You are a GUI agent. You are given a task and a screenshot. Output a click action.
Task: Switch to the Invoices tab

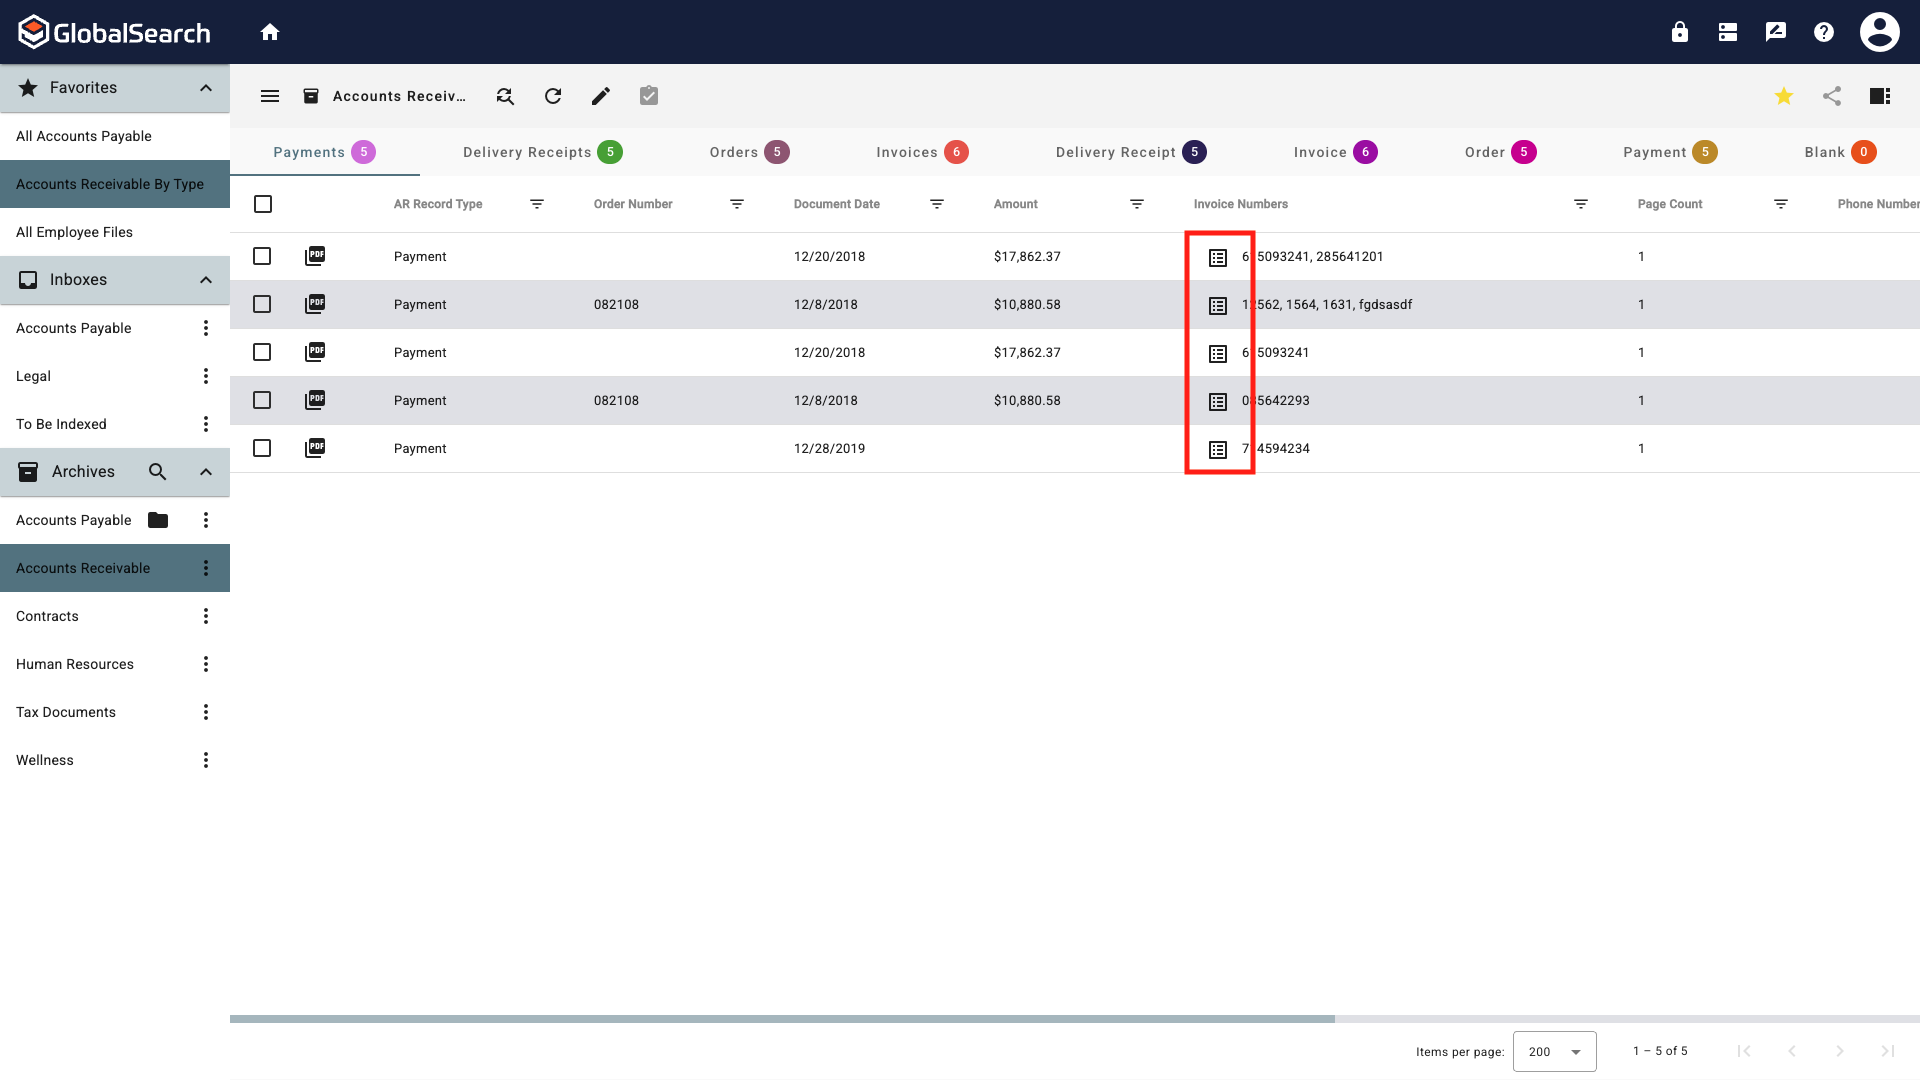click(908, 152)
